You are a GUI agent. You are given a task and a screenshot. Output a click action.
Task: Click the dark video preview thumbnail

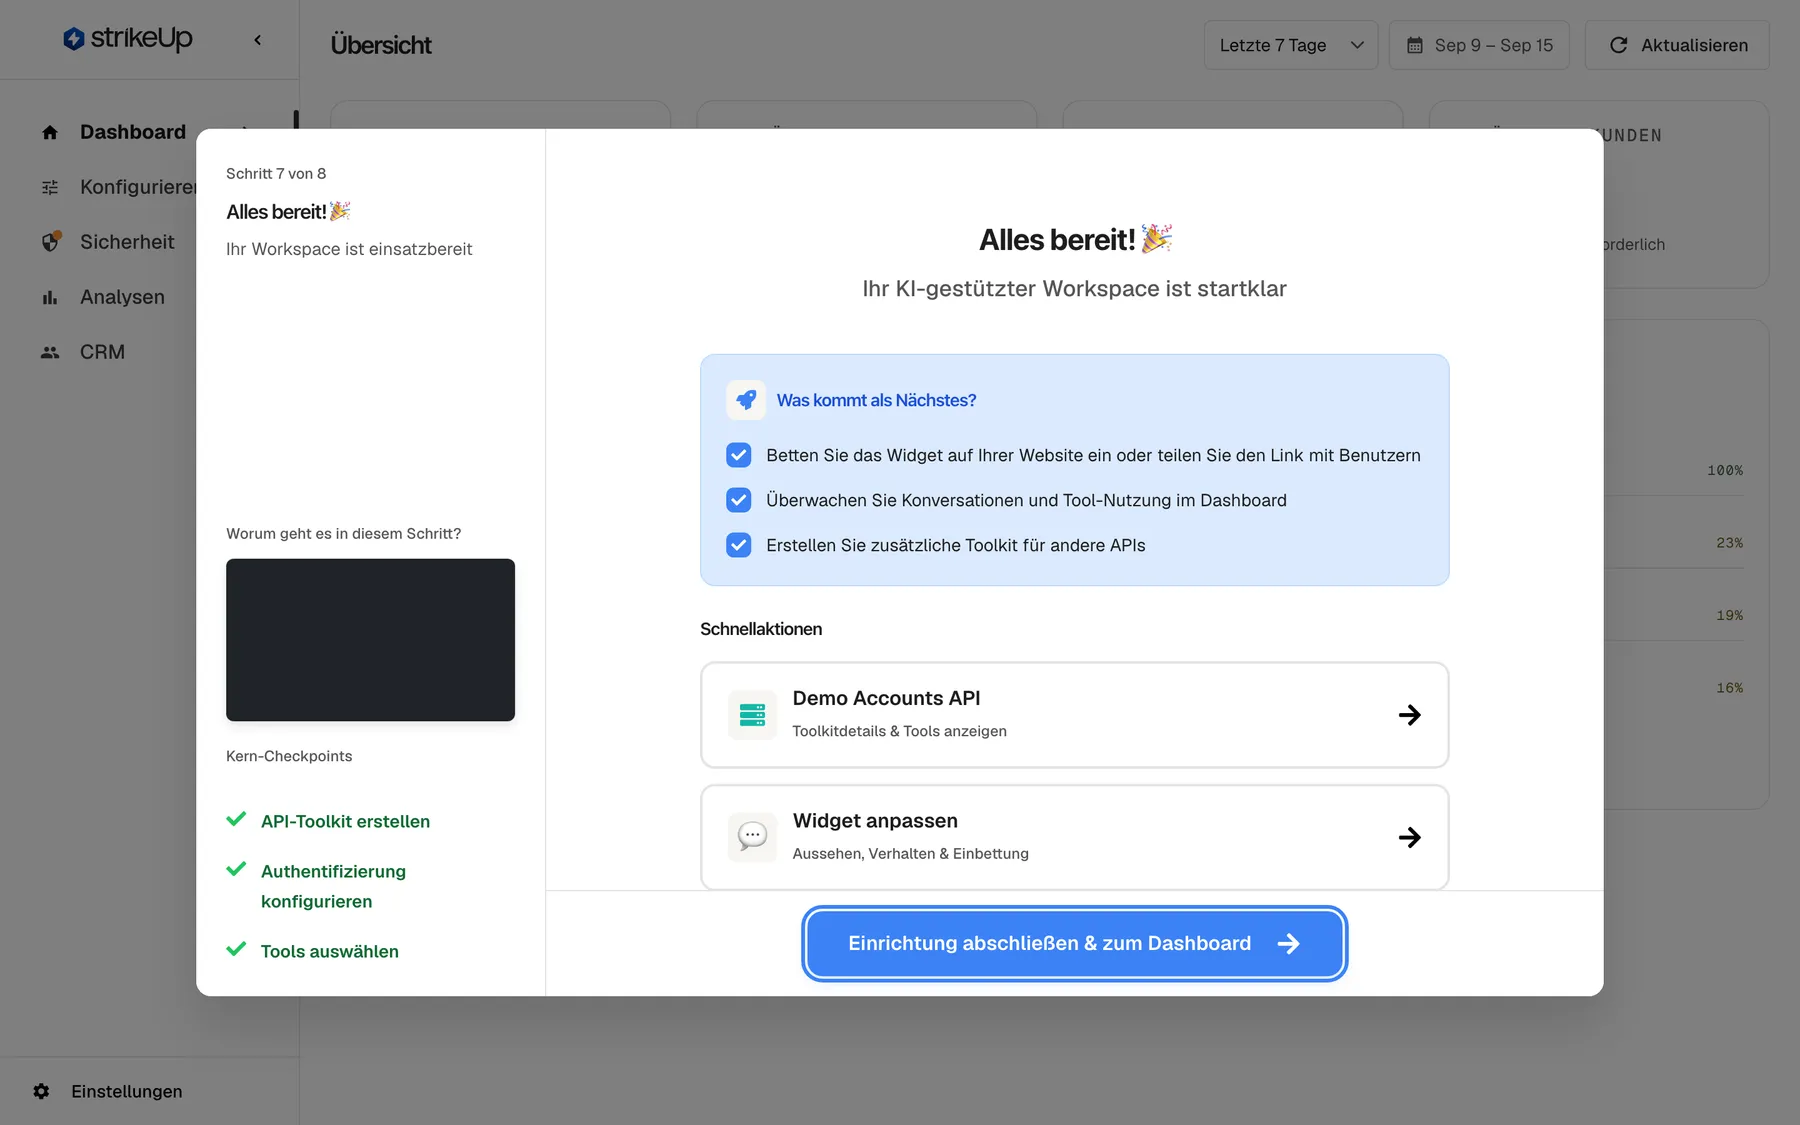tap(370, 640)
